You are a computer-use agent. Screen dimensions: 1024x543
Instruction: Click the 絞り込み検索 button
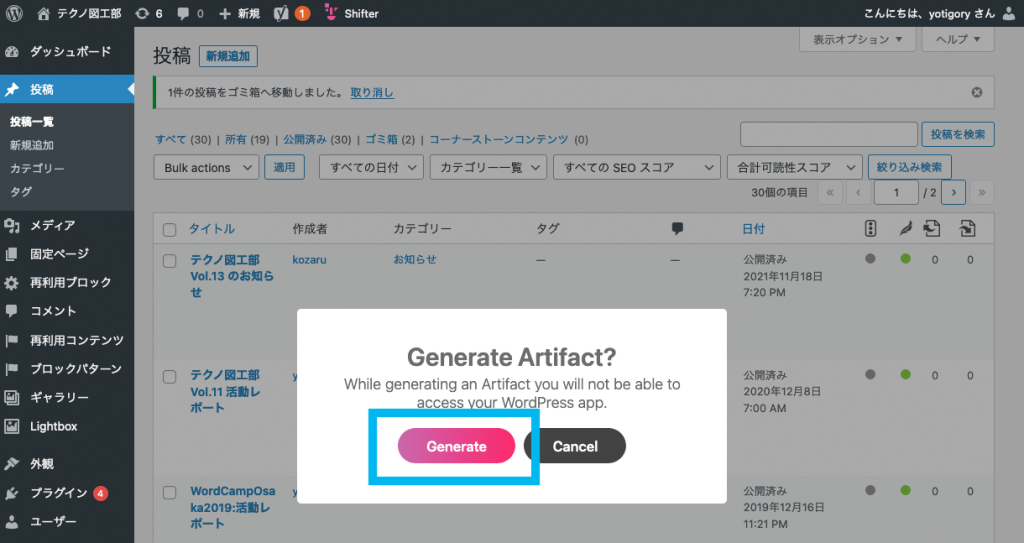point(909,167)
